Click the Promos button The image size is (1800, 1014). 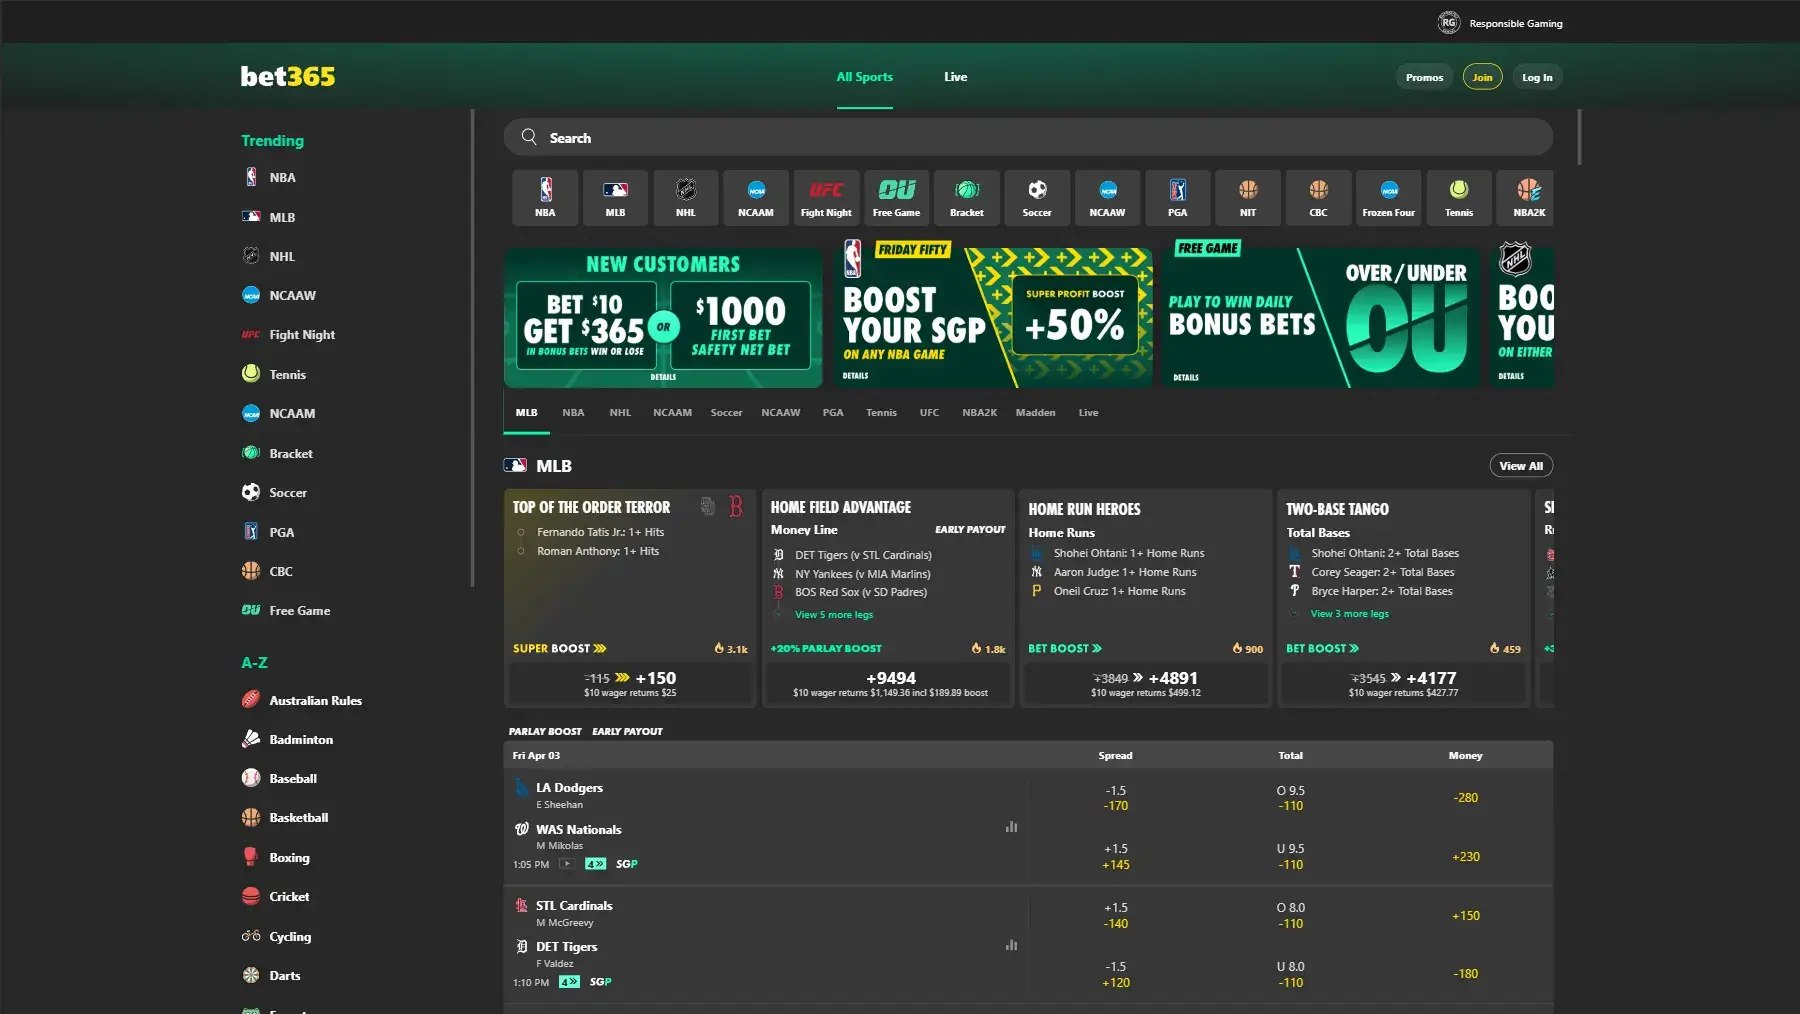point(1424,77)
